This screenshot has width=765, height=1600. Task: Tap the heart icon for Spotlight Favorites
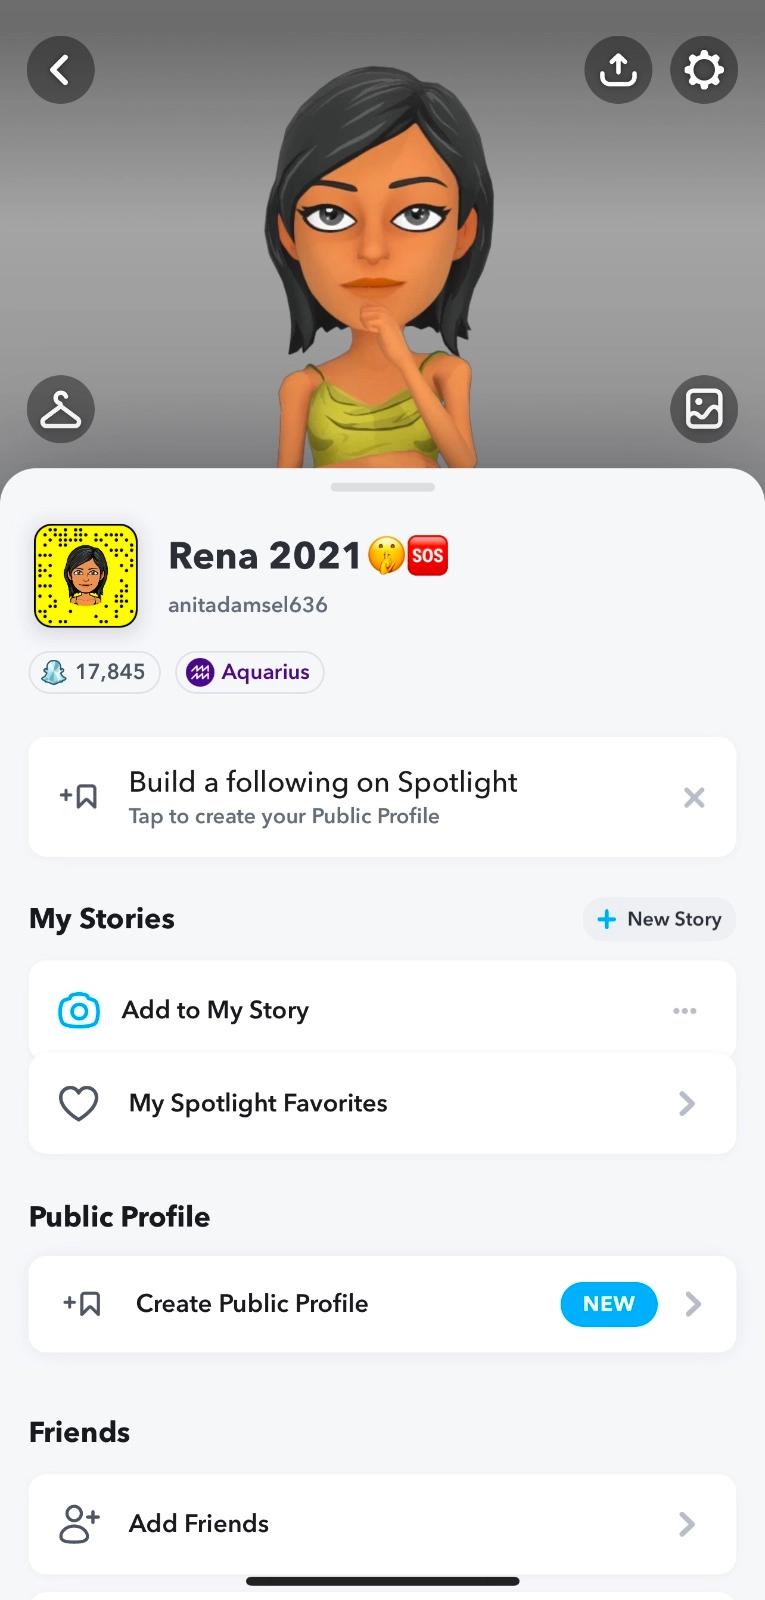coord(79,1103)
